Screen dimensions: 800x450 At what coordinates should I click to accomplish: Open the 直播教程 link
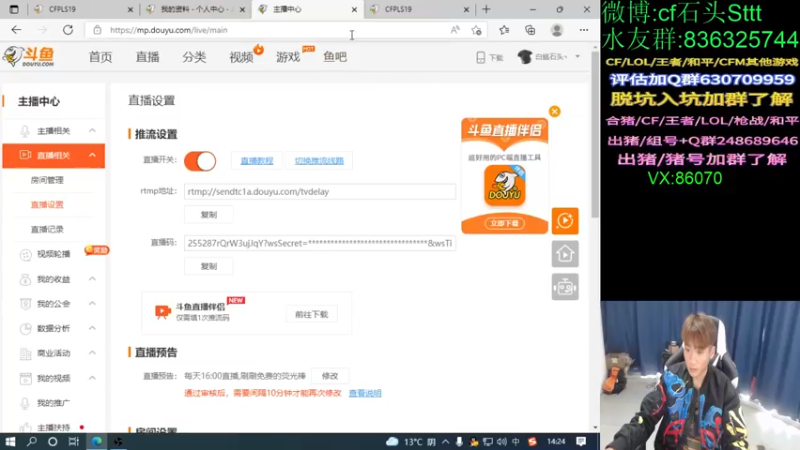pyautogui.click(x=257, y=161)
